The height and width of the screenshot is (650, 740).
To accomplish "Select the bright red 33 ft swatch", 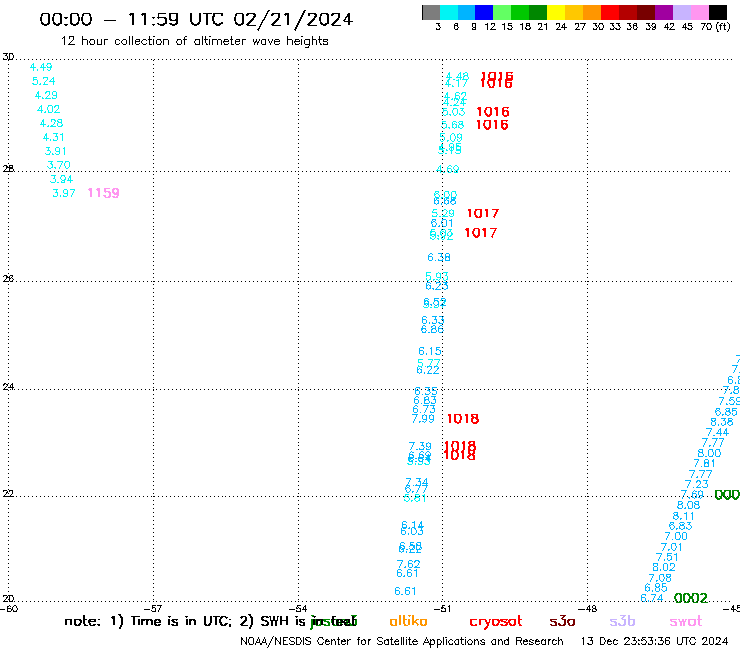I will [610, 12].
